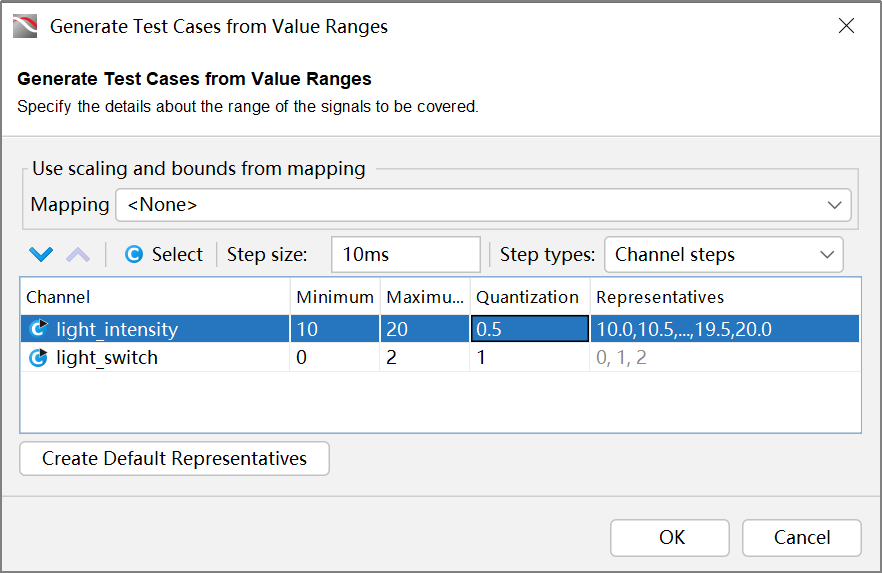This screenshot has width=882, height=573.
Task: Click the Maximum cell of light_switch
Action: click(424, 357)
